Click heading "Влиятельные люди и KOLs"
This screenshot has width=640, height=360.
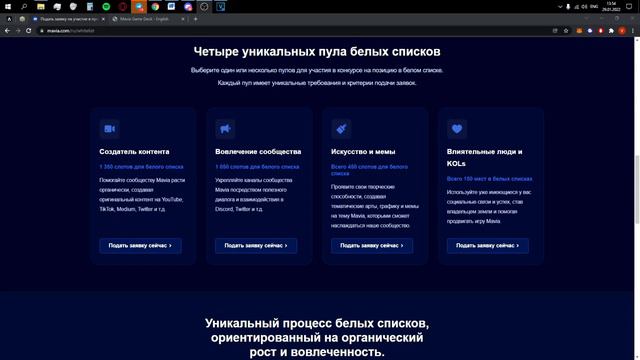pos(484,158)
